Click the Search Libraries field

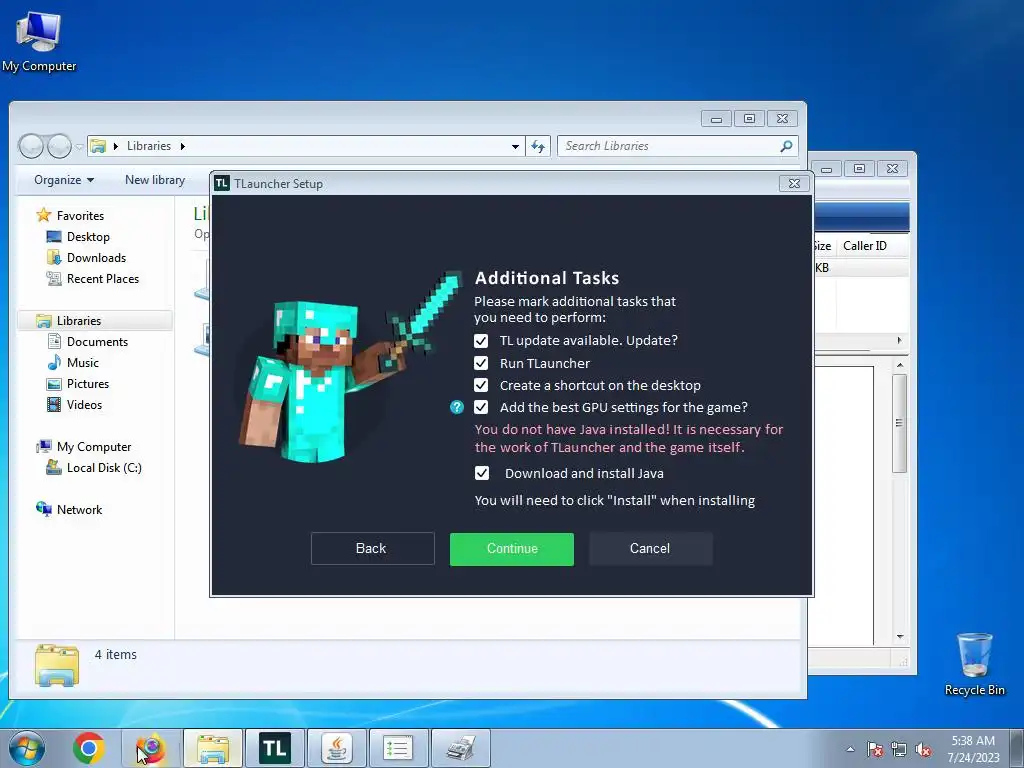[x=677, y=146]
